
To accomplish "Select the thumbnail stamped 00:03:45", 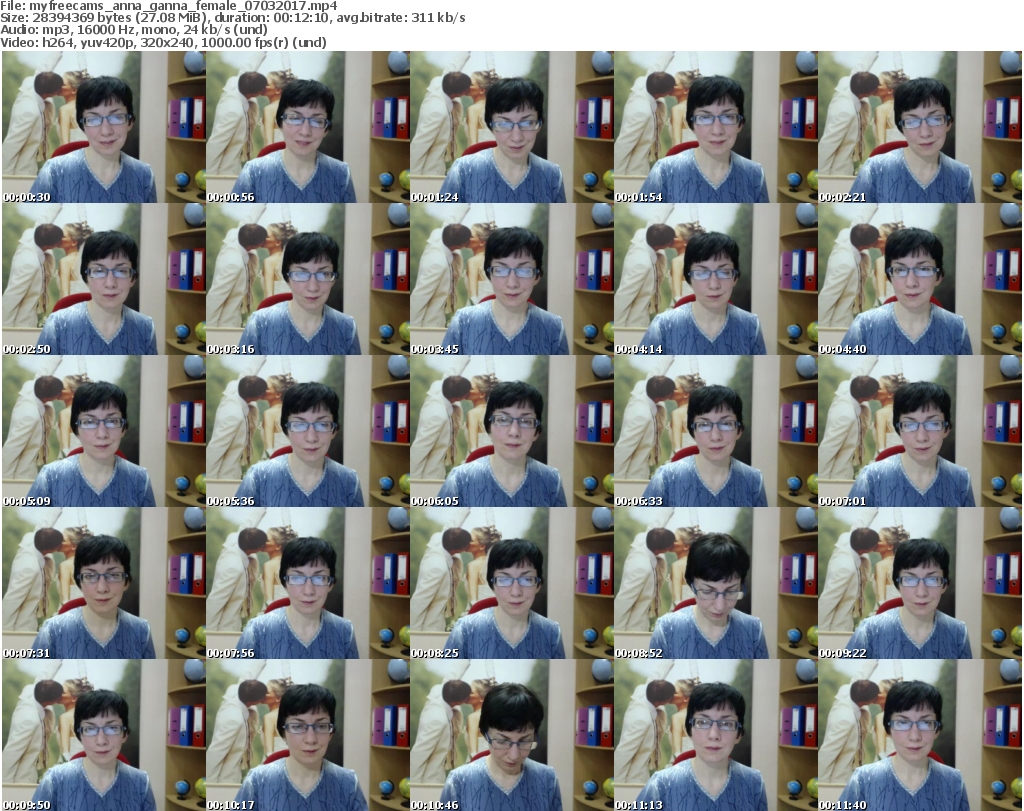I will tap(512, 279).
